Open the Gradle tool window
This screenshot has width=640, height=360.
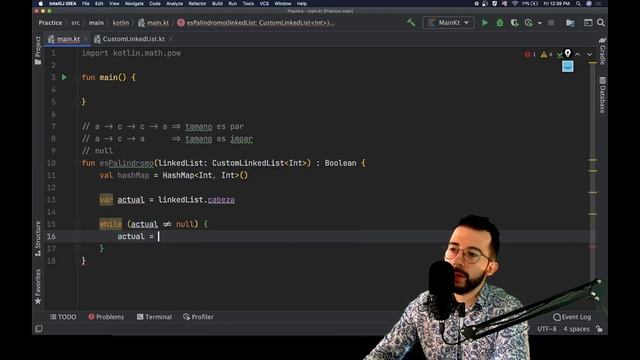tap(602, 51)
